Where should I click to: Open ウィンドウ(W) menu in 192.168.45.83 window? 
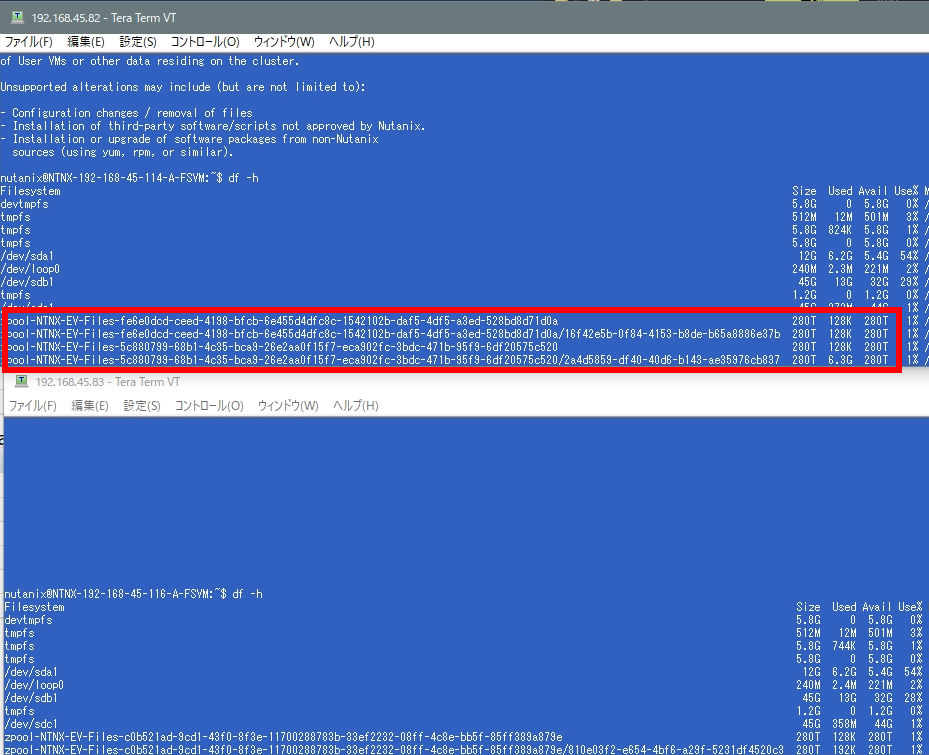pyautogui.click(x=288, y=405)
